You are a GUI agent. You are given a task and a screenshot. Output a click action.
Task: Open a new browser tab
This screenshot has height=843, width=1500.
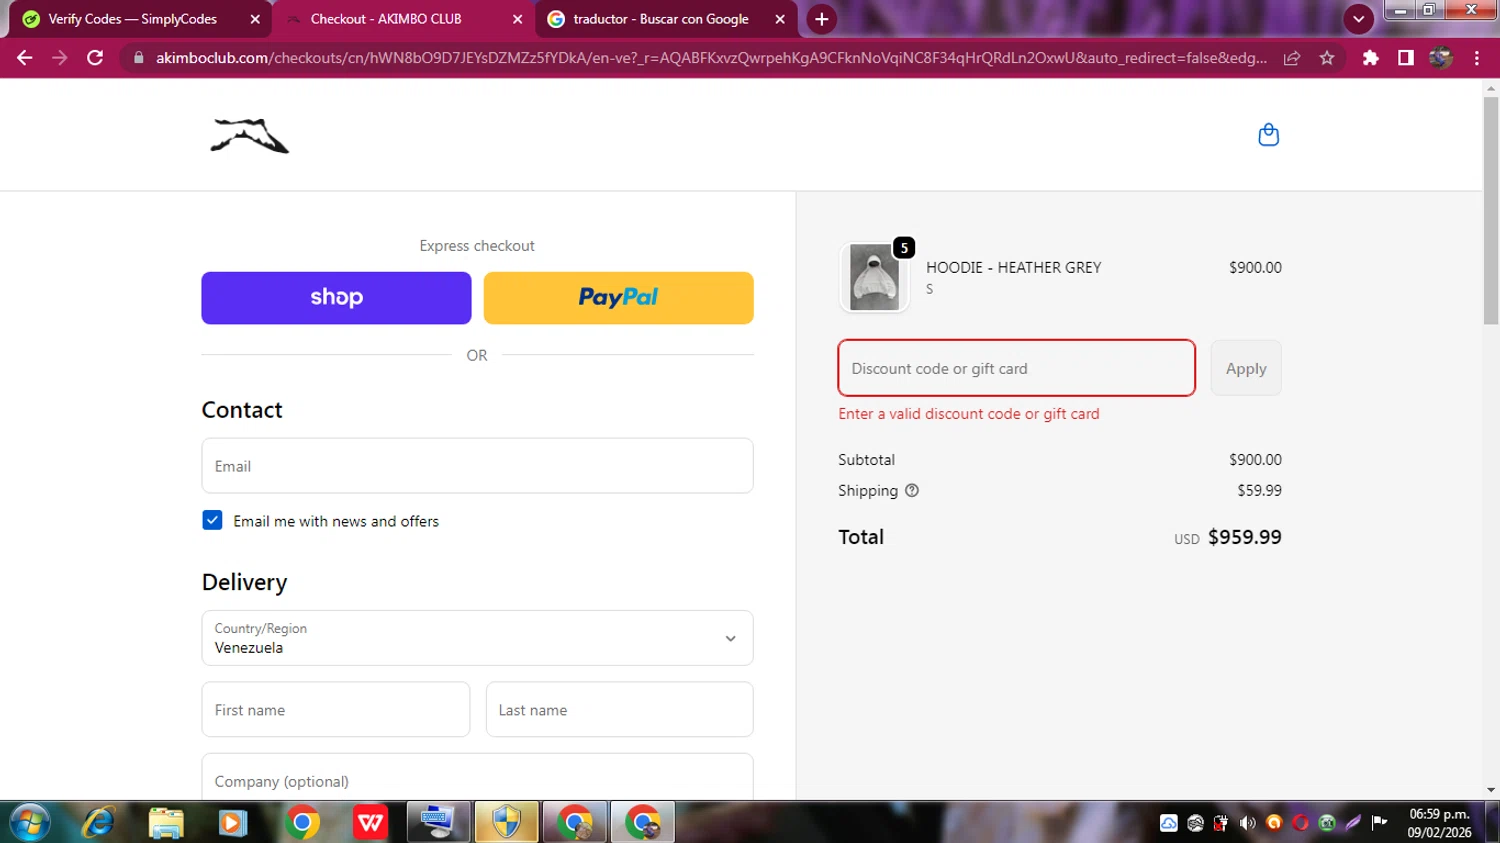[821, 19]
